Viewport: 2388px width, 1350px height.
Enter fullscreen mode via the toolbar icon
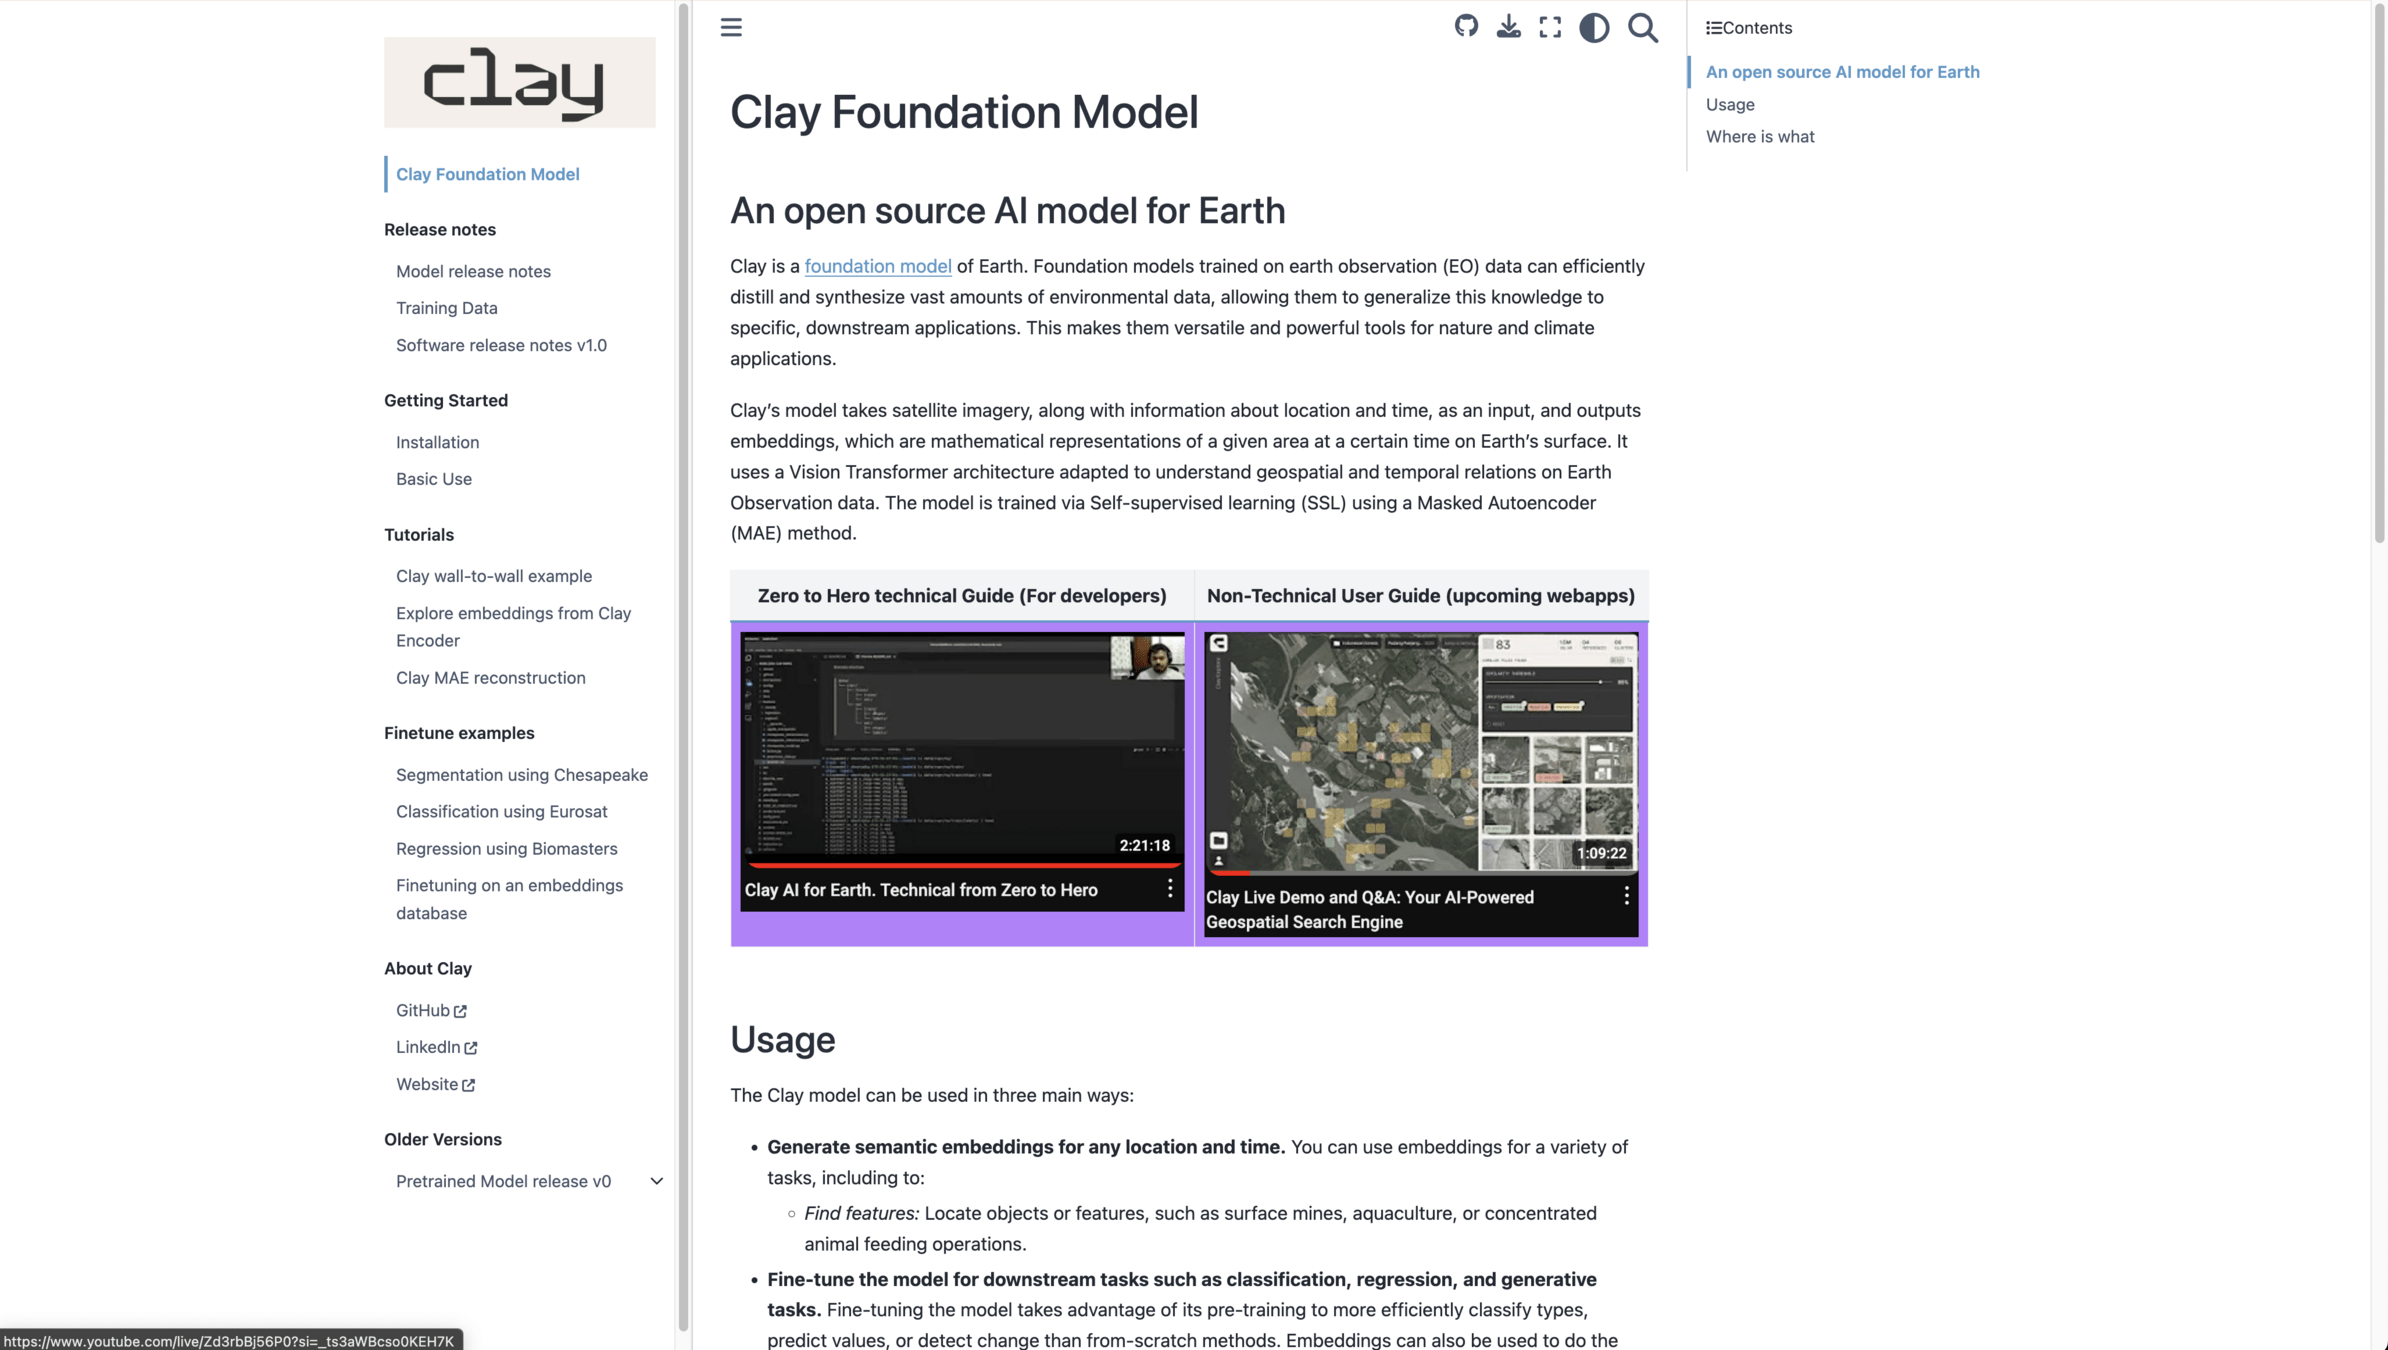1550,27
